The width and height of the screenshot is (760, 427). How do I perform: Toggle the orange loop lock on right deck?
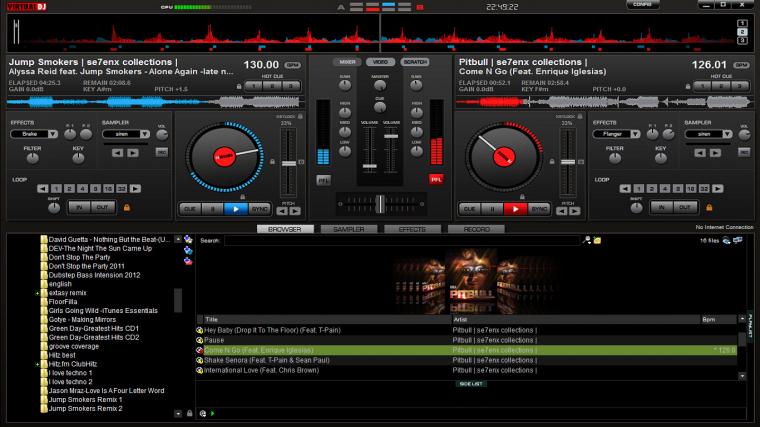coord(709,207)
